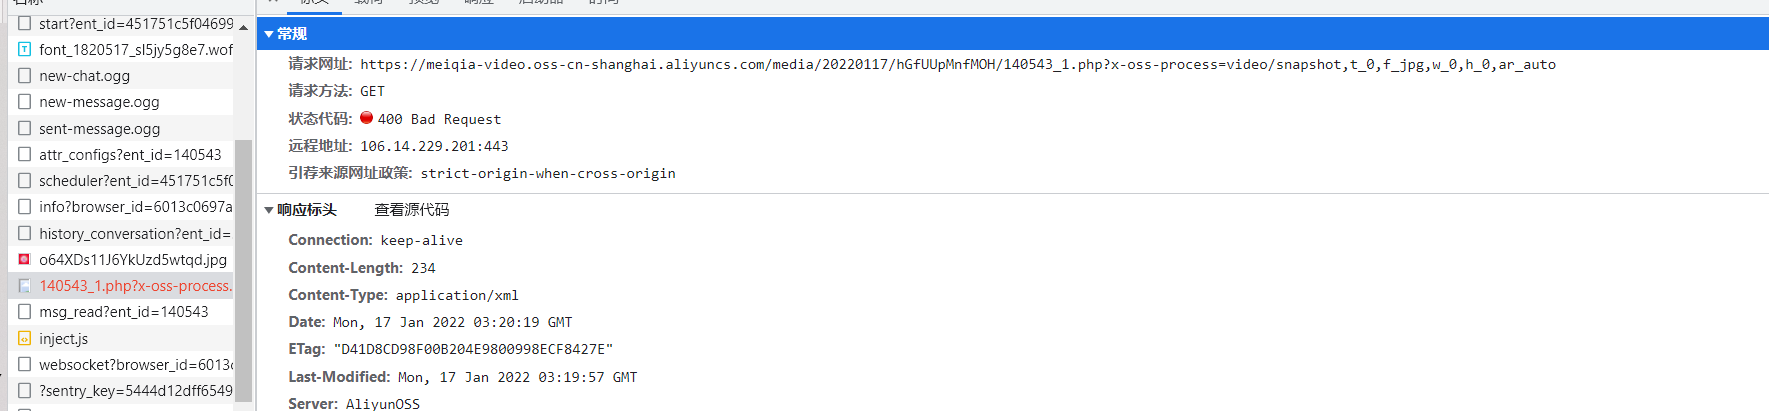Open the ?sentry_key request entry
Viewport: 1769px width, 411px height.
135,391
